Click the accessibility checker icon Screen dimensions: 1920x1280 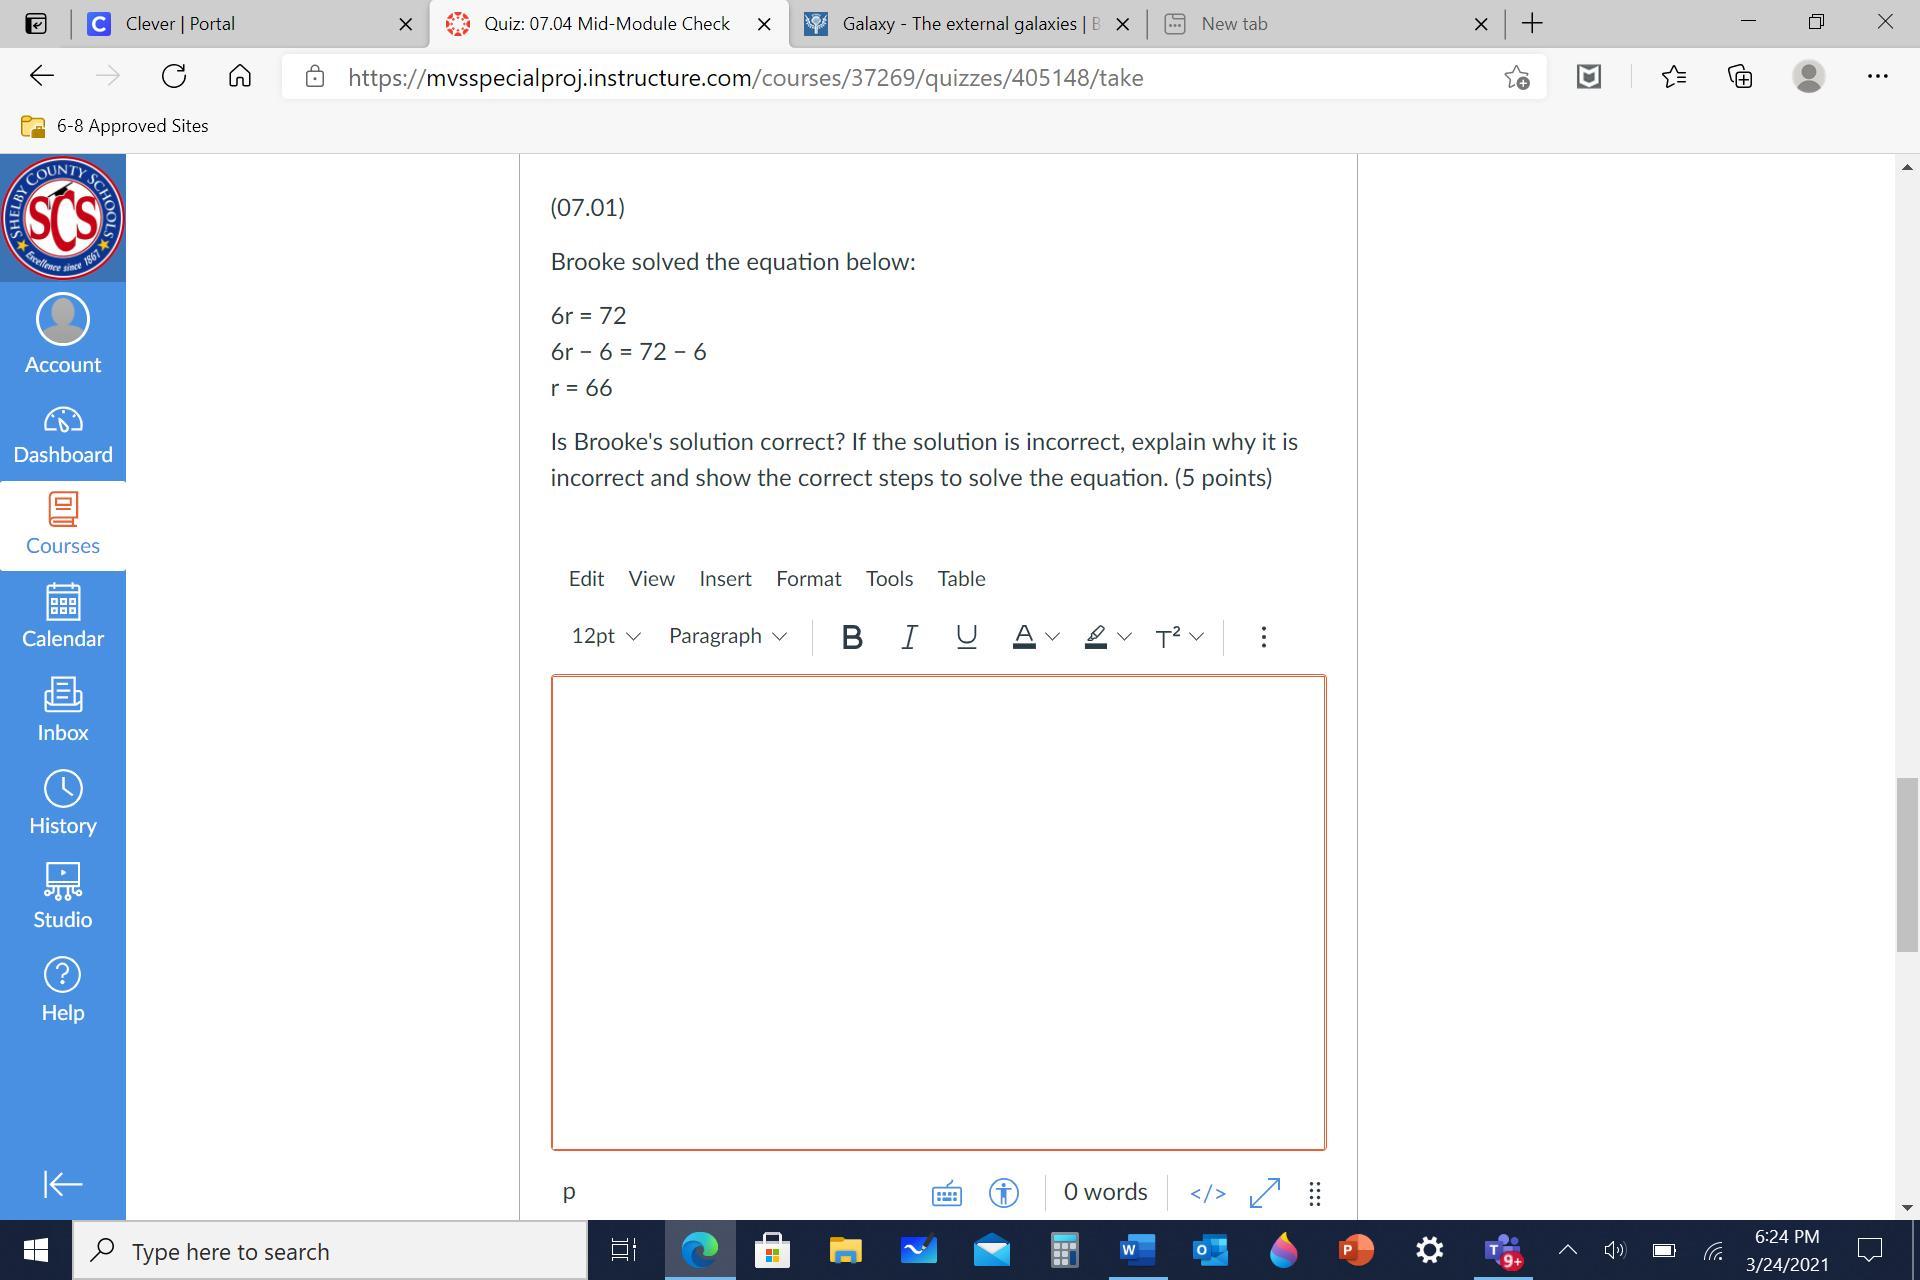point(1003,1193)
